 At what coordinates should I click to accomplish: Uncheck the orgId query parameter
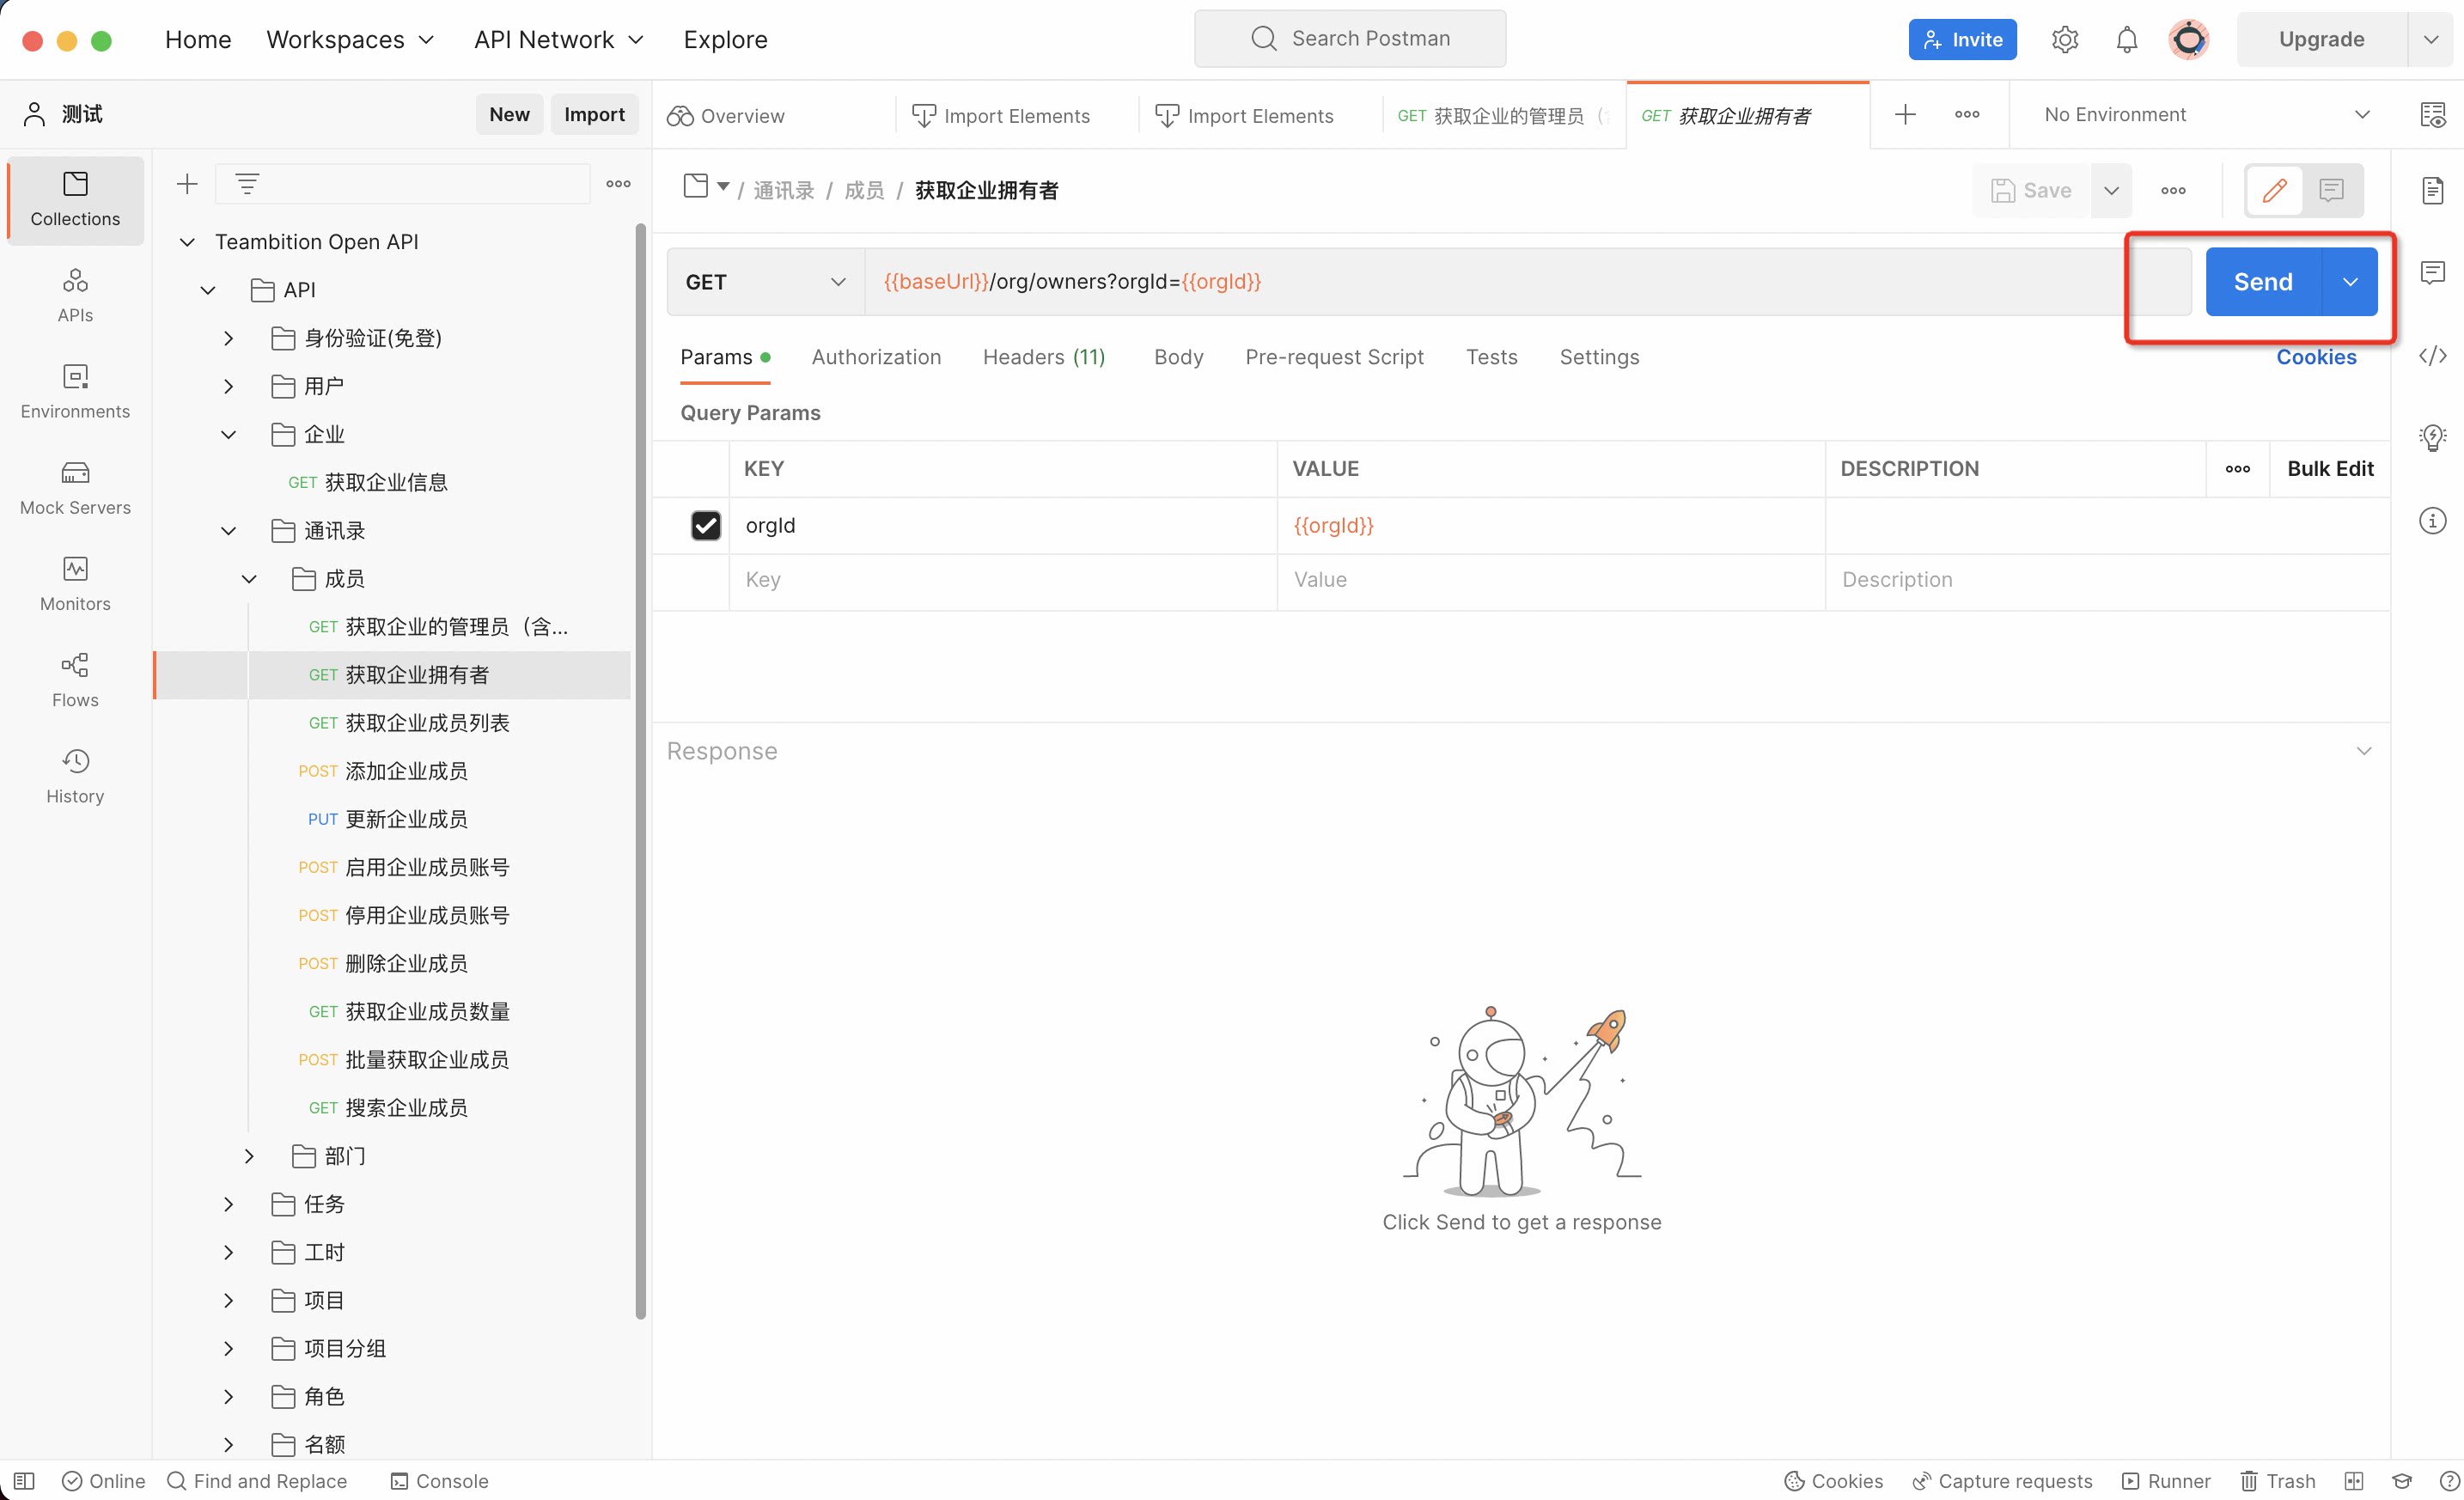[706, 525]
